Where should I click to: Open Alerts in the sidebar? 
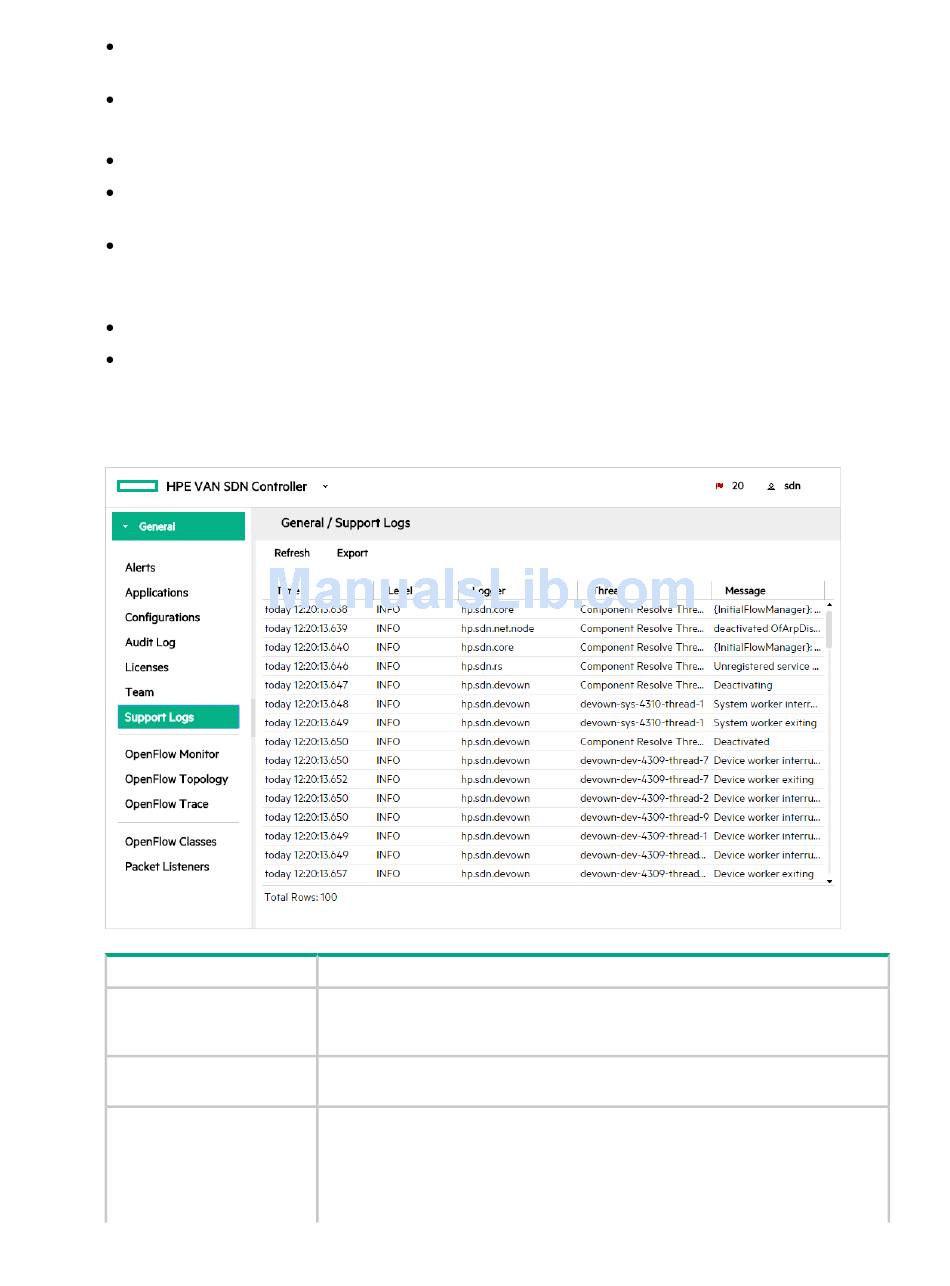(140, 568)
